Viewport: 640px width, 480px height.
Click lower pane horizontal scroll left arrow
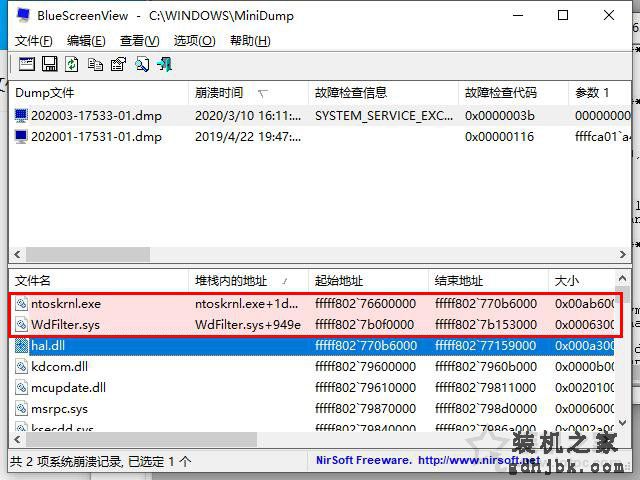17,440
